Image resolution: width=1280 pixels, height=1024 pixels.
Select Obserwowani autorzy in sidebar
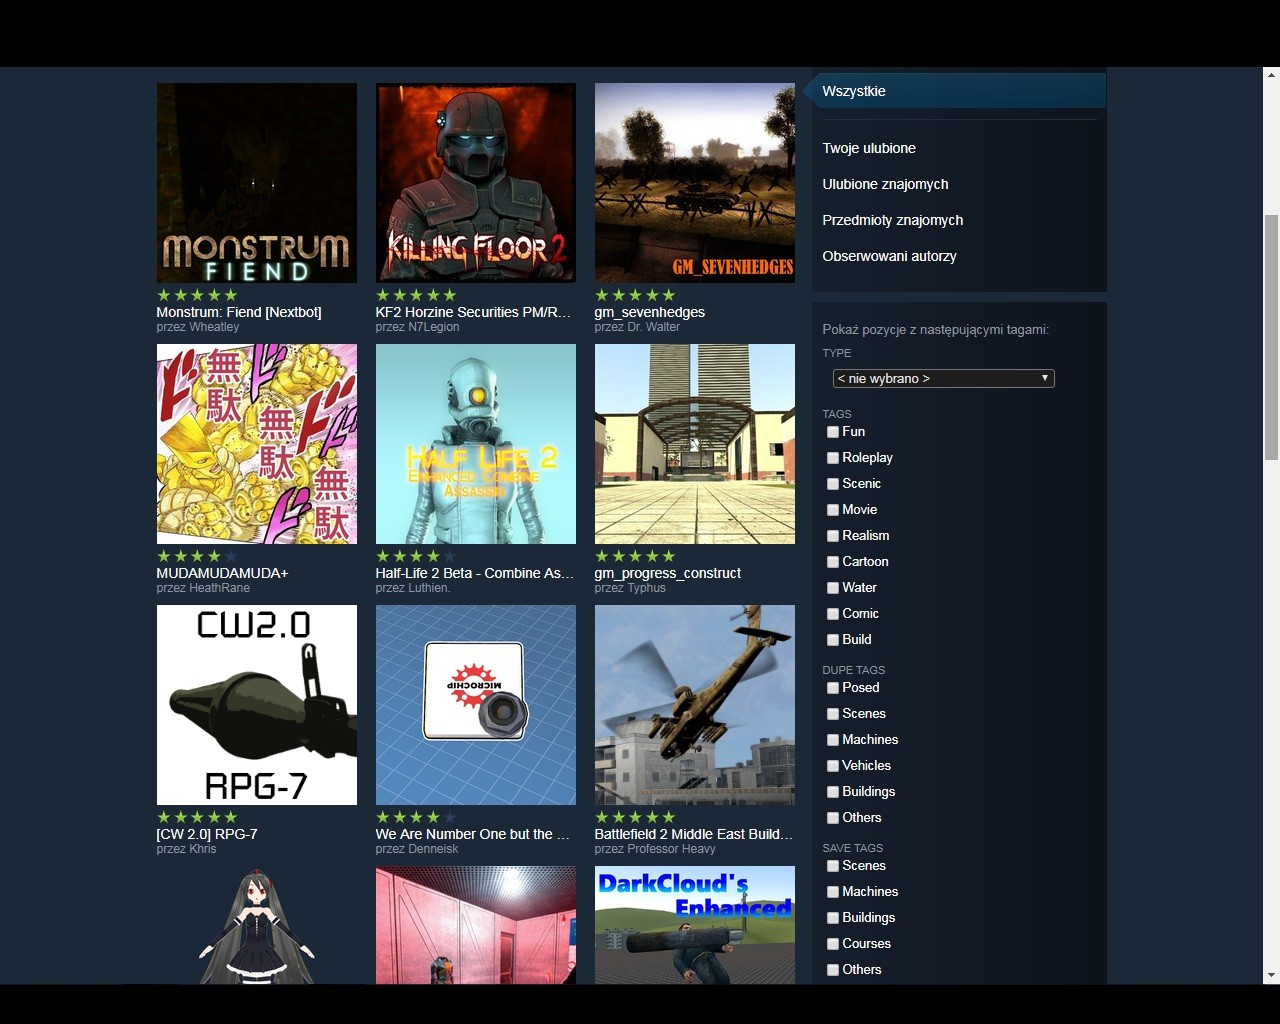coord(889,256)
